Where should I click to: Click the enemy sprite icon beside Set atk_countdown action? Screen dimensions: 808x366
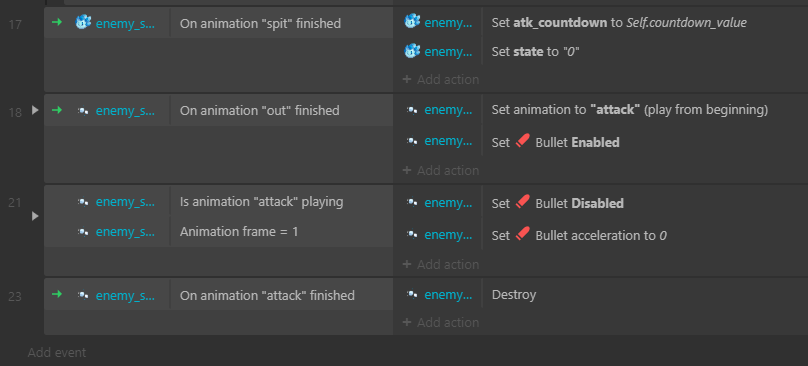coord(412,22)
